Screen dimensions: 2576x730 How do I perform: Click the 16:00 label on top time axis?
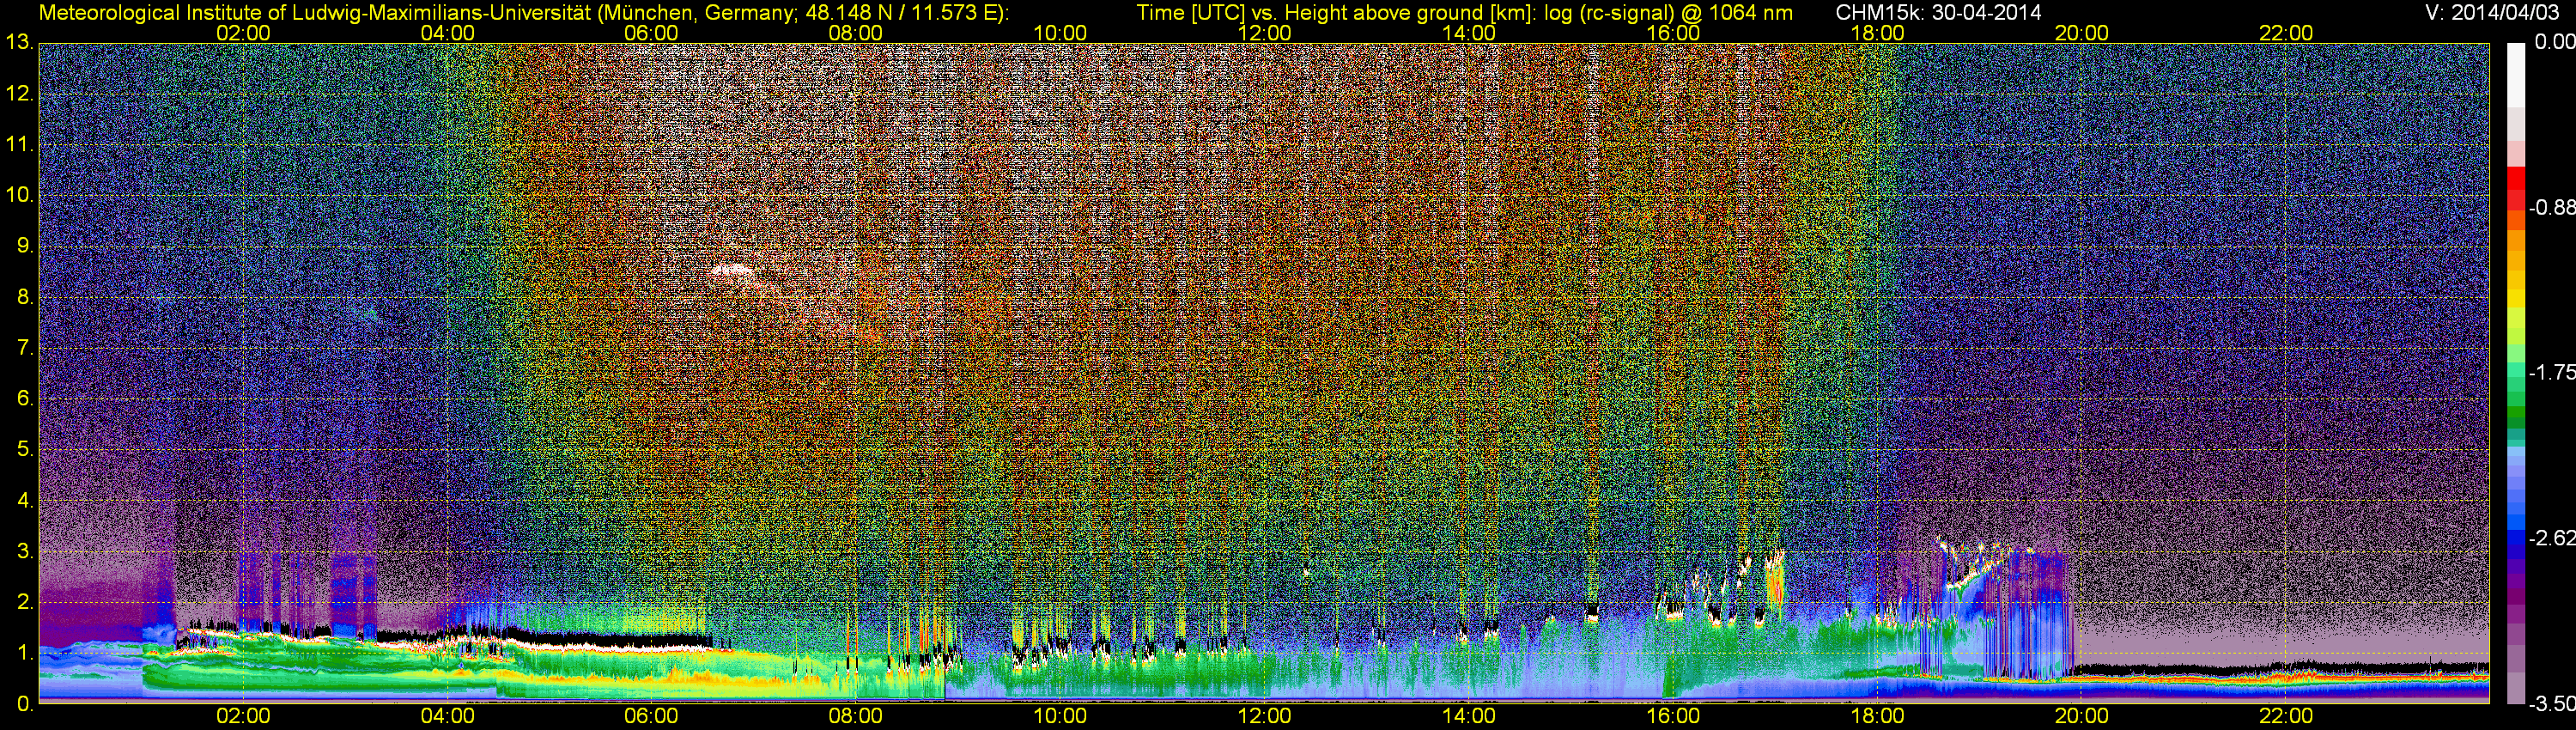coord(1672,32)
